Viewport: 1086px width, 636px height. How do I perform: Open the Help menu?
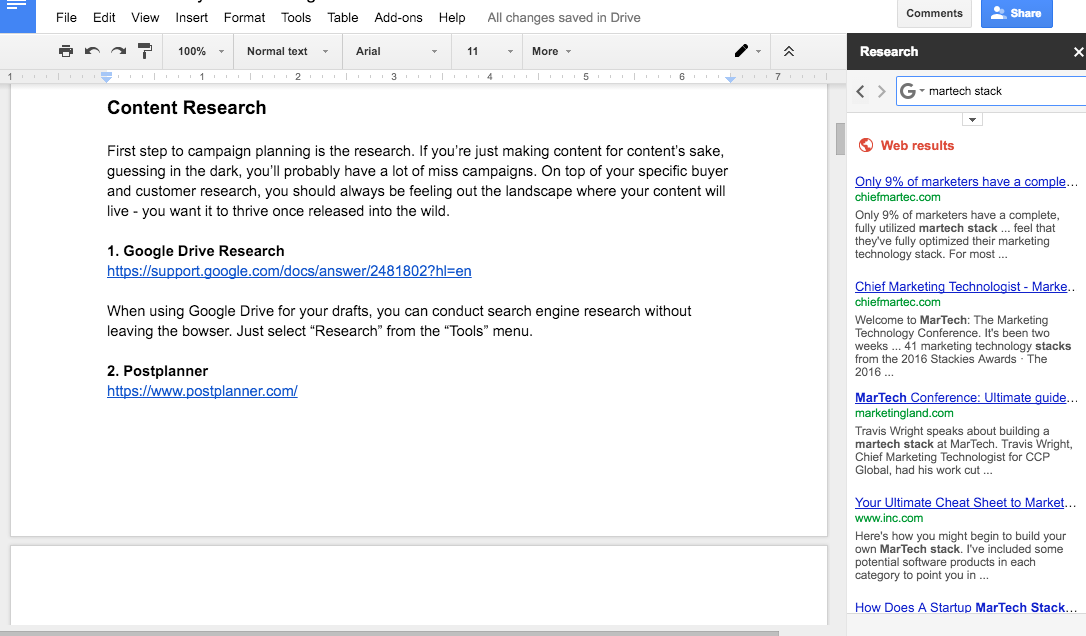[452, 17]
